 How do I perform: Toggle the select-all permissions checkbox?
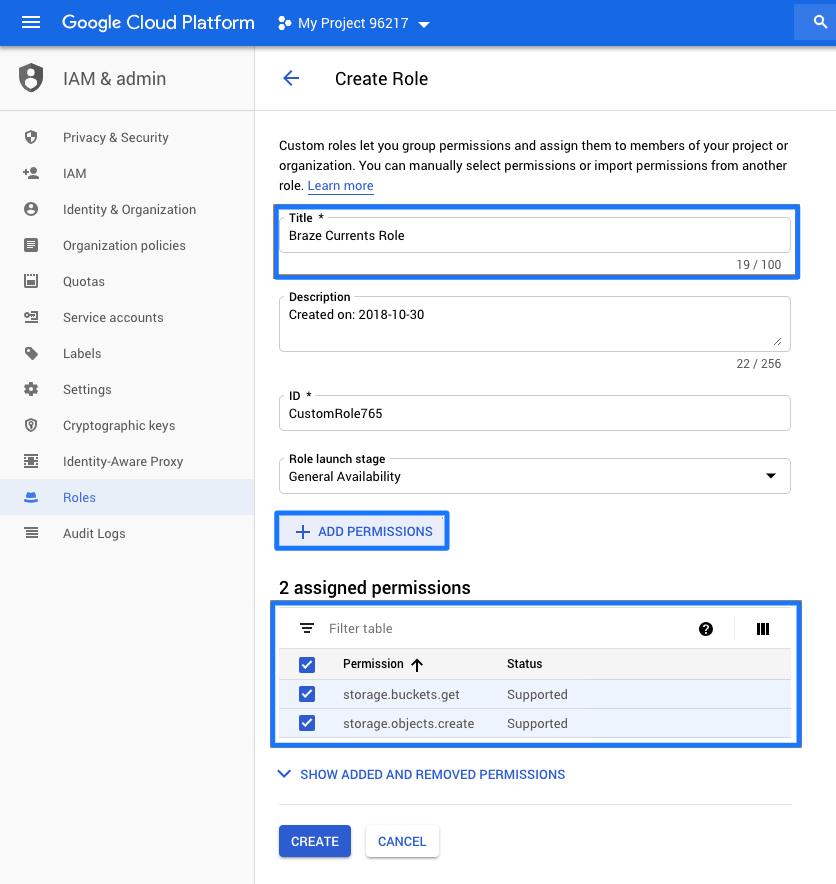point(307,665)
